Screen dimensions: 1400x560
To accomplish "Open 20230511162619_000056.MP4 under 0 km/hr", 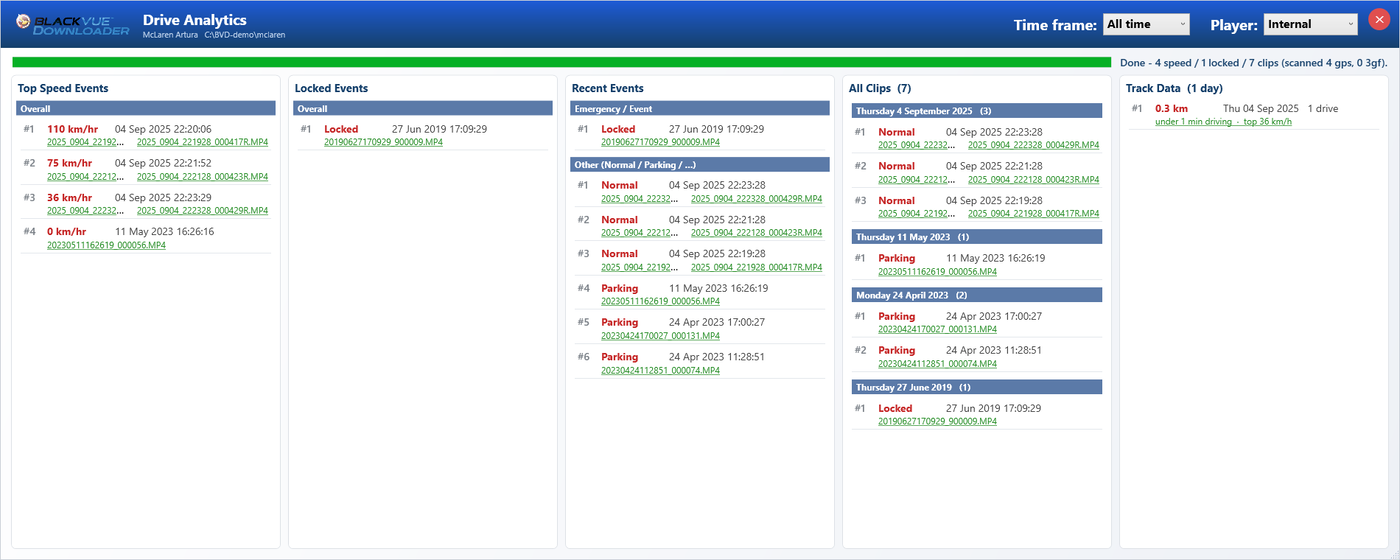I will (106, 245).
